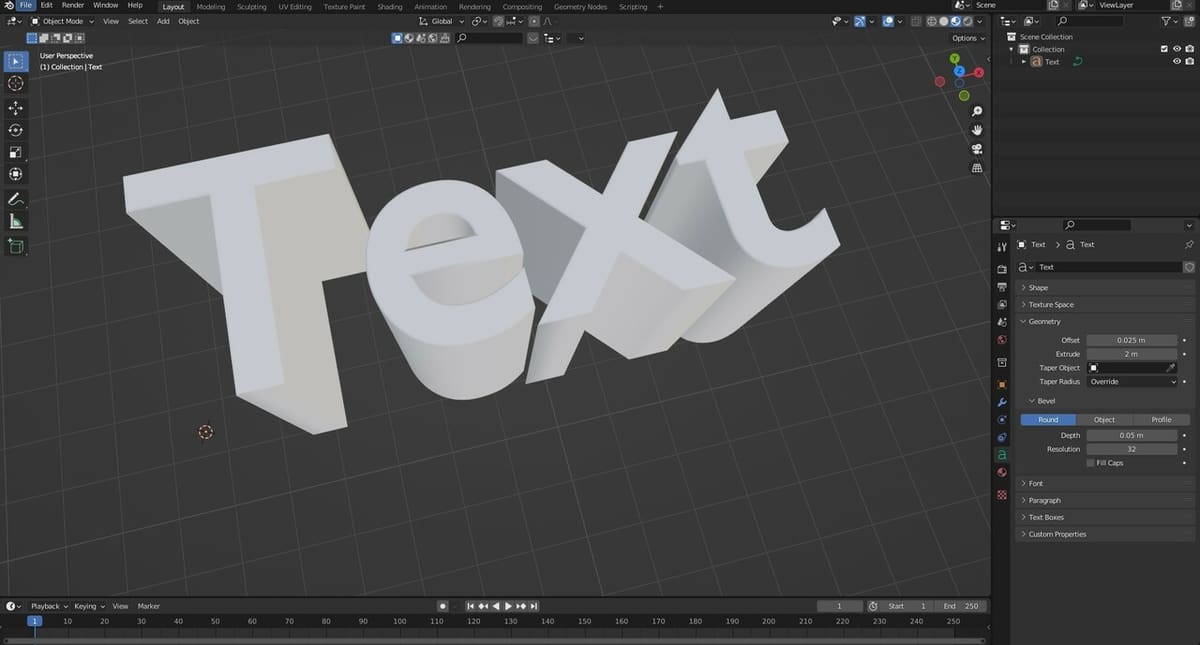1200x645 pixels.
Task: Click the pin icon in Properties header
Action: (1189, 244)
